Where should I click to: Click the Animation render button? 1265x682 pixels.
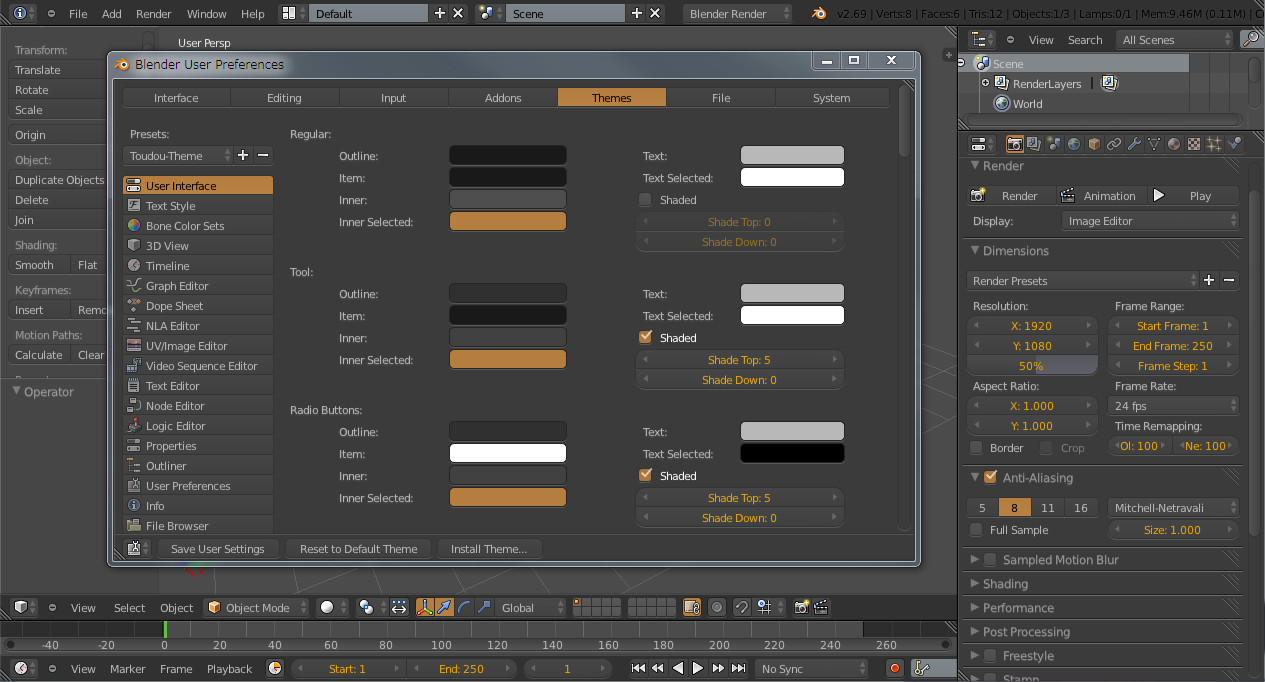1100,196
